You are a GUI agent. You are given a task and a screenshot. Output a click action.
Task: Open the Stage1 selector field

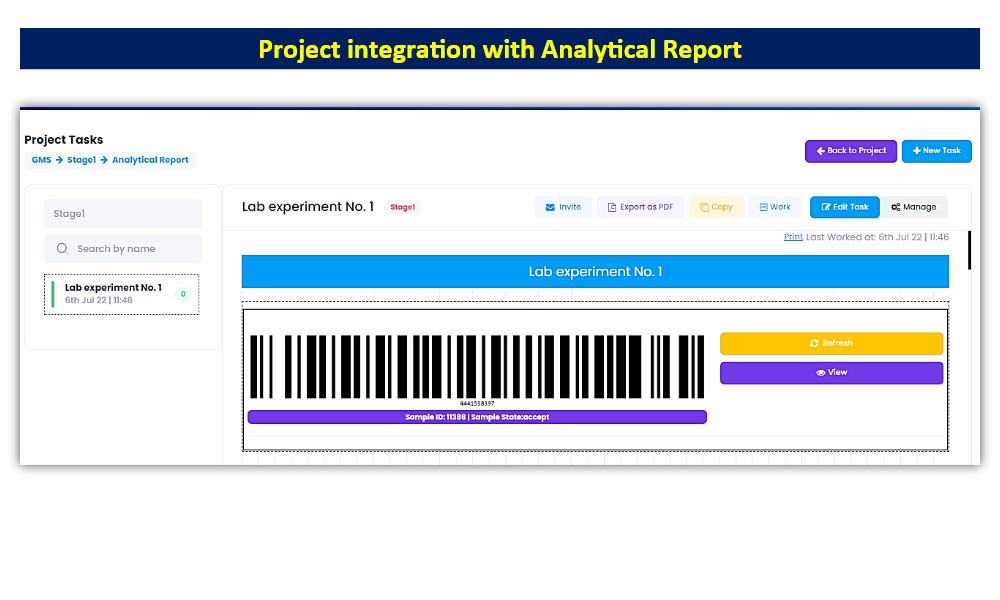pyautogui.click(x=123, y=214)
